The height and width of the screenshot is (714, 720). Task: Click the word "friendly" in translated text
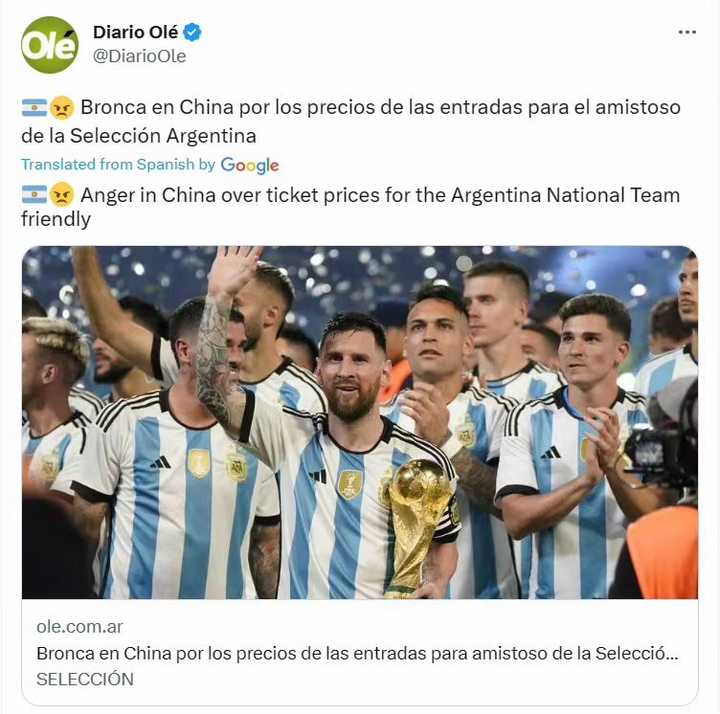point(56,219)
